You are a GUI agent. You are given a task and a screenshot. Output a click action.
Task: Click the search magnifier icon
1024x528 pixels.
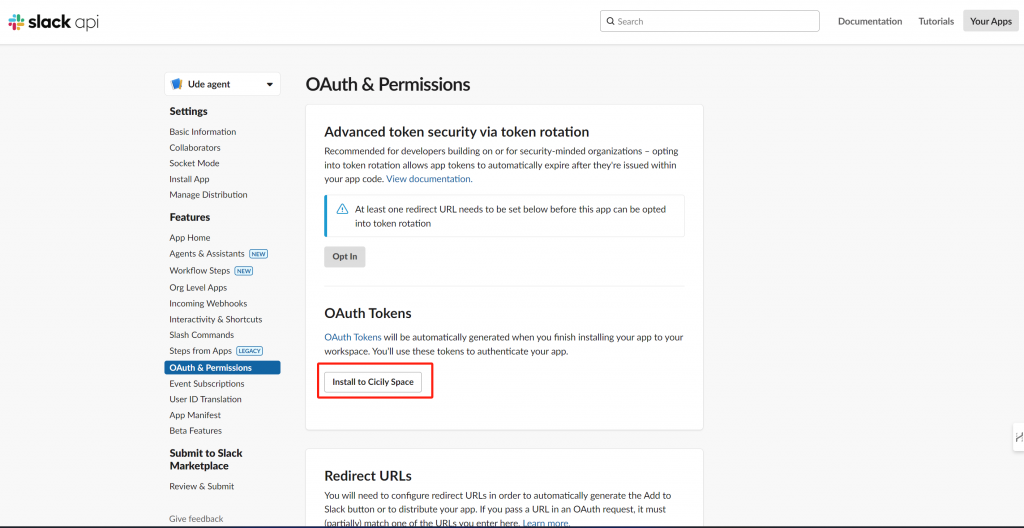(x=610, y=22)
